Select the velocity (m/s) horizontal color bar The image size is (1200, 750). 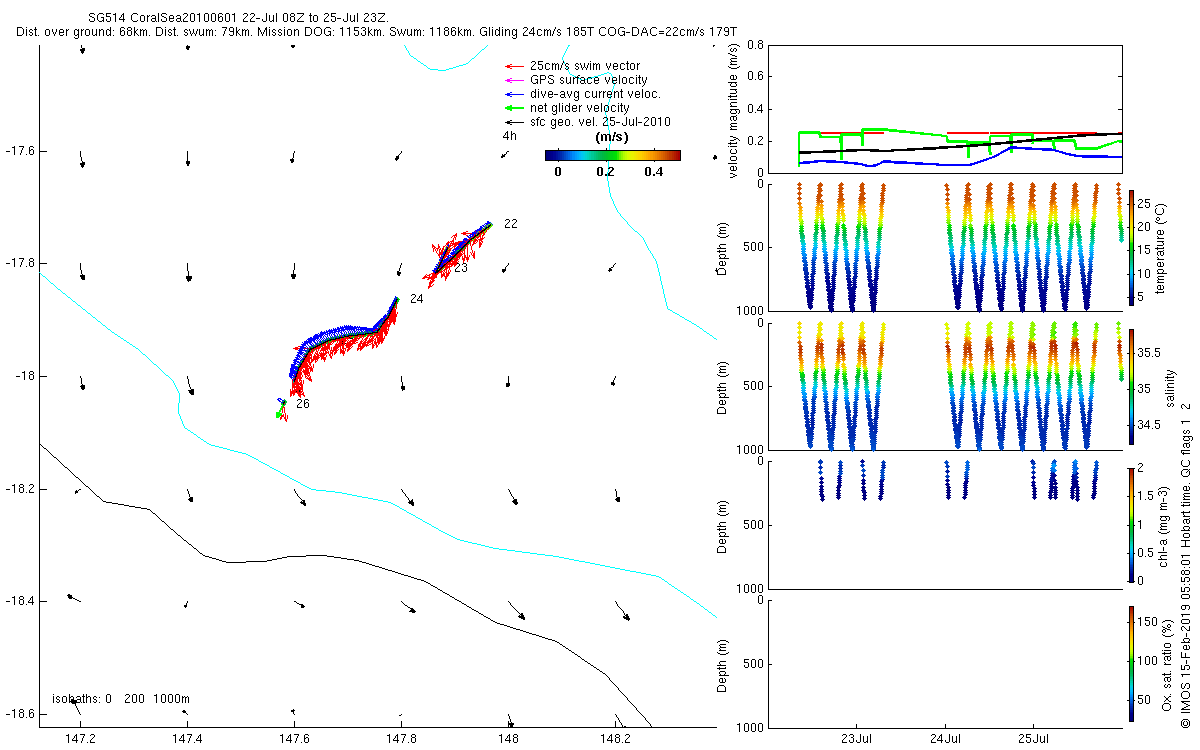612,155
